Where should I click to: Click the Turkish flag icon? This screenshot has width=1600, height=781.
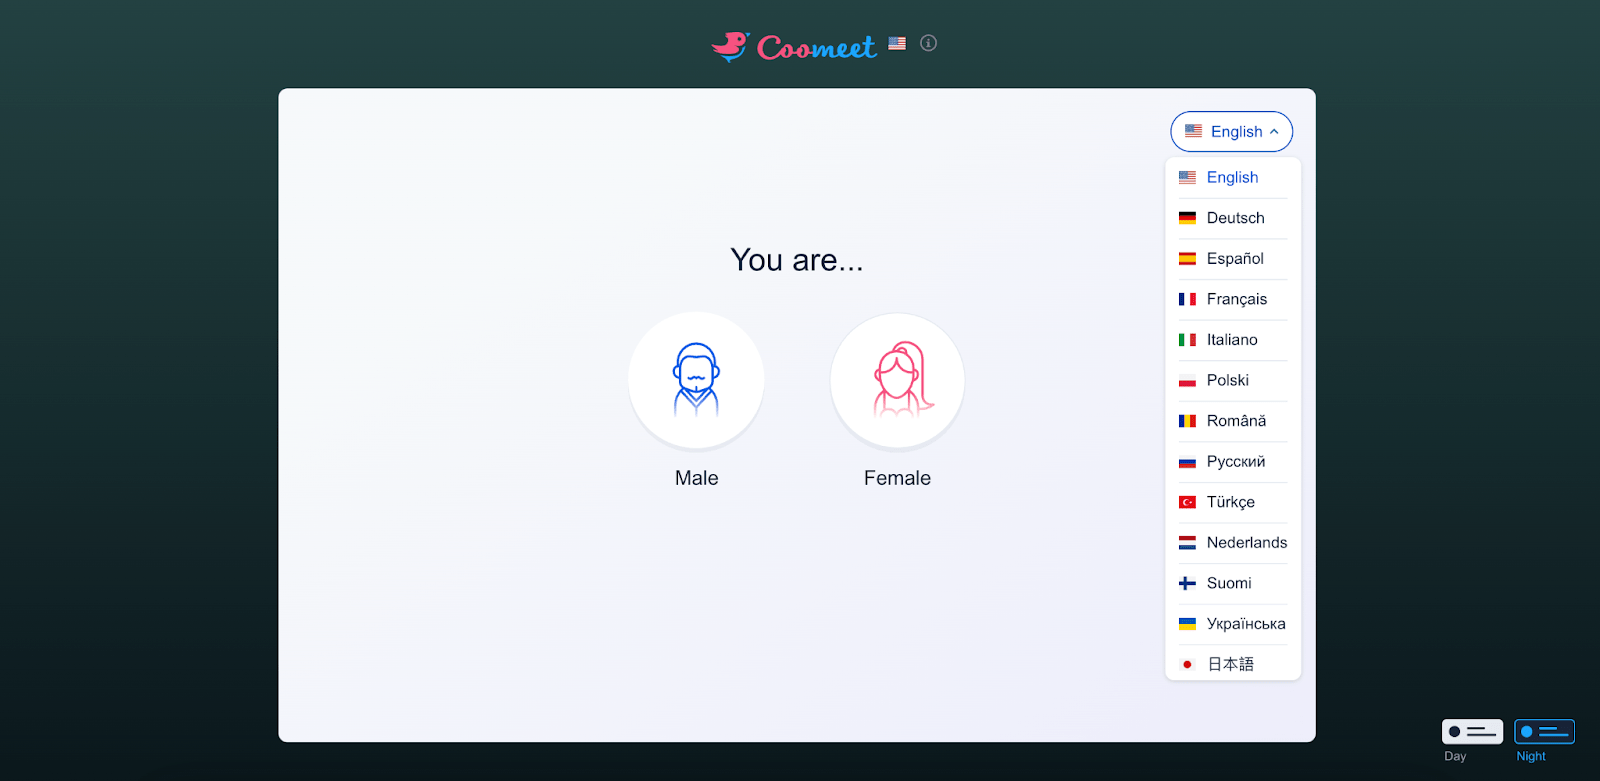1187,502
